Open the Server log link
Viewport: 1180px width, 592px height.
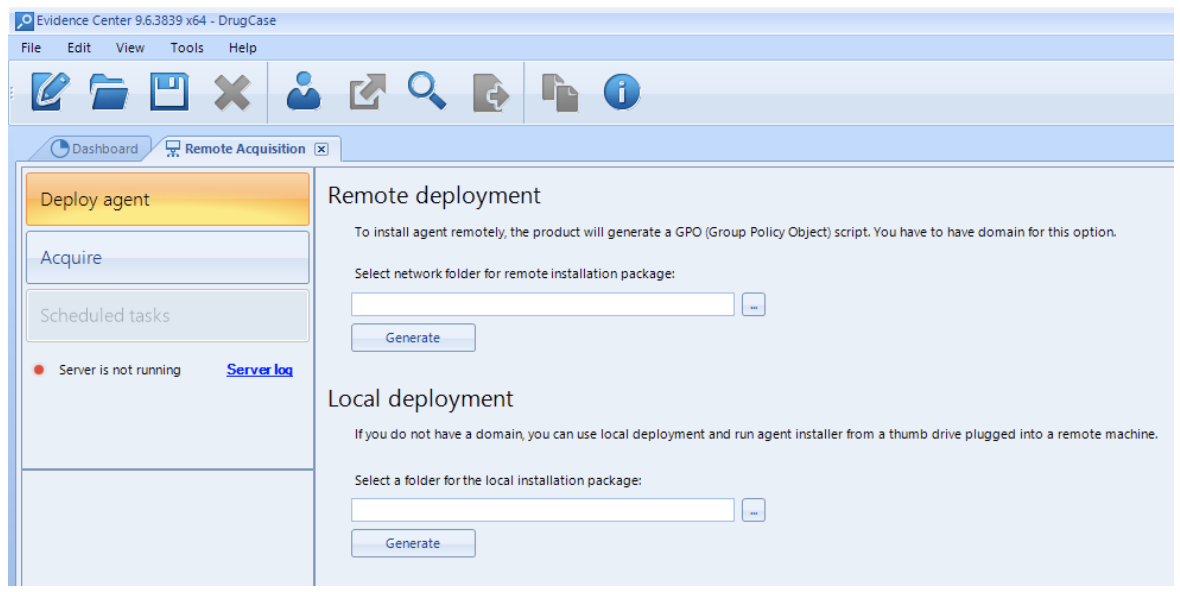click(260, 369)
